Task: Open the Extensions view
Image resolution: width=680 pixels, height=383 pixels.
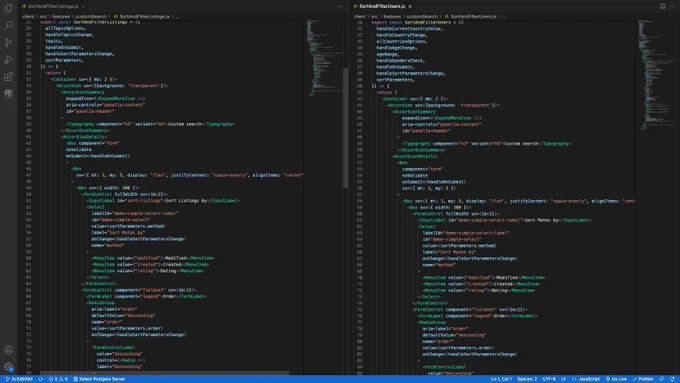Action: click(8, 77)
